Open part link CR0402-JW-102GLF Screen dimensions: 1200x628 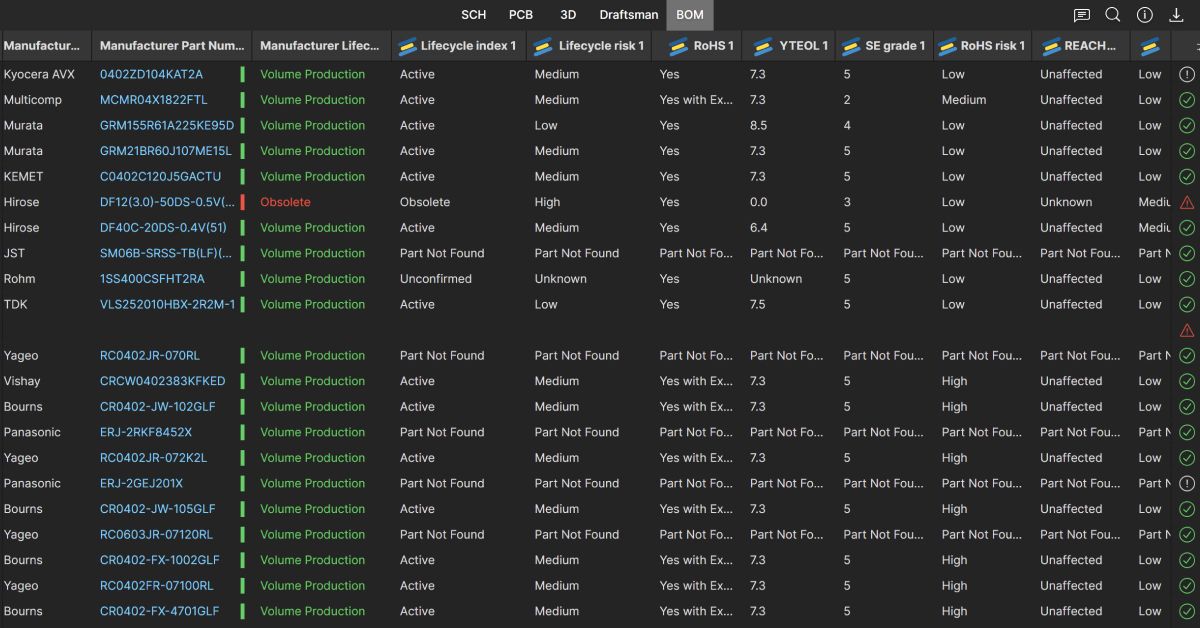(160, 406)
